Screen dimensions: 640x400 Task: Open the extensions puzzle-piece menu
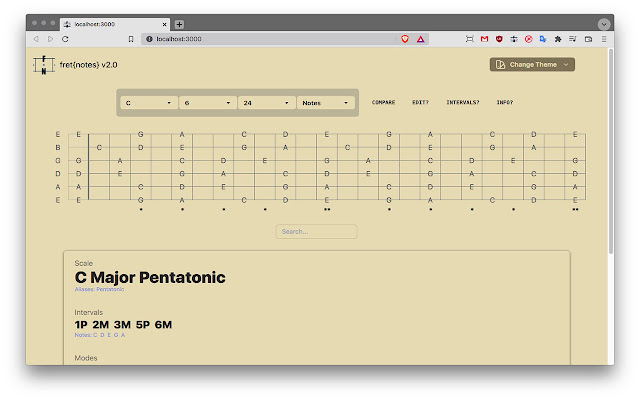point(558,39)
